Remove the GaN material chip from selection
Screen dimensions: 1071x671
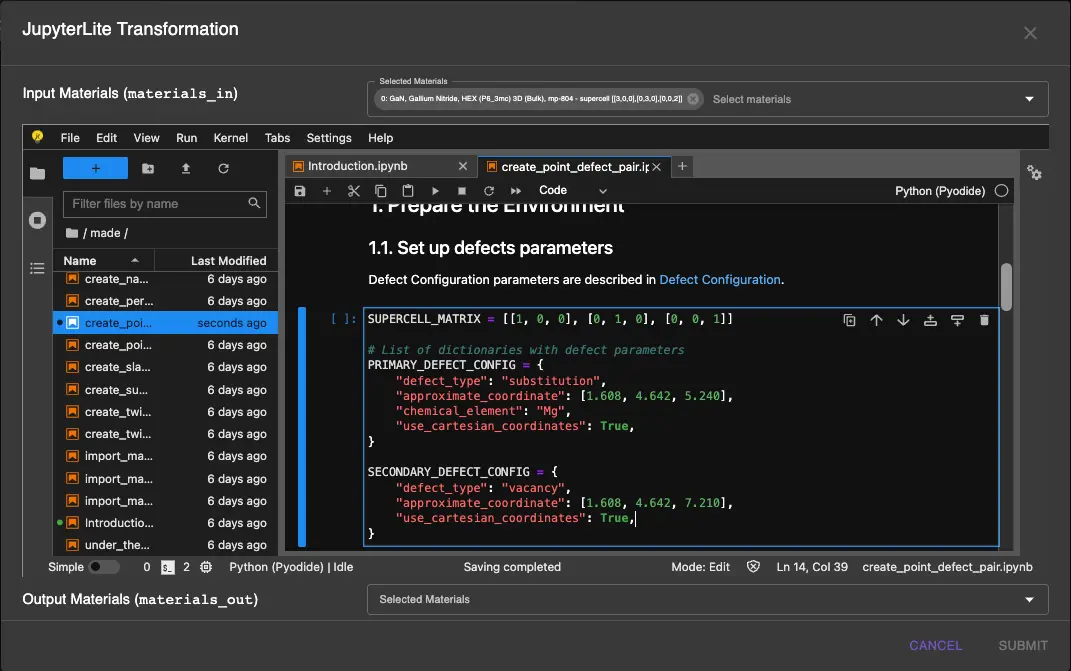(693, 99)
